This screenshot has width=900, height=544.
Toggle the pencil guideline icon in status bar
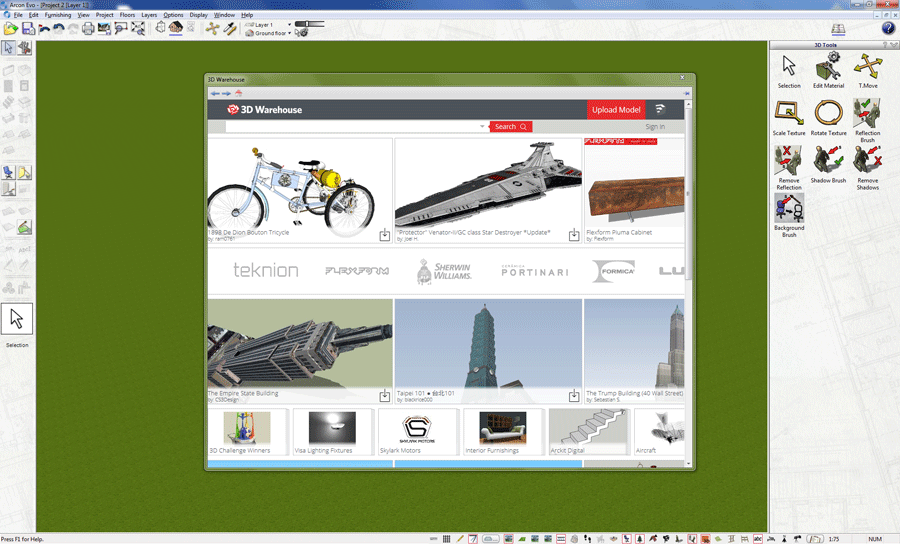[459, 539]
